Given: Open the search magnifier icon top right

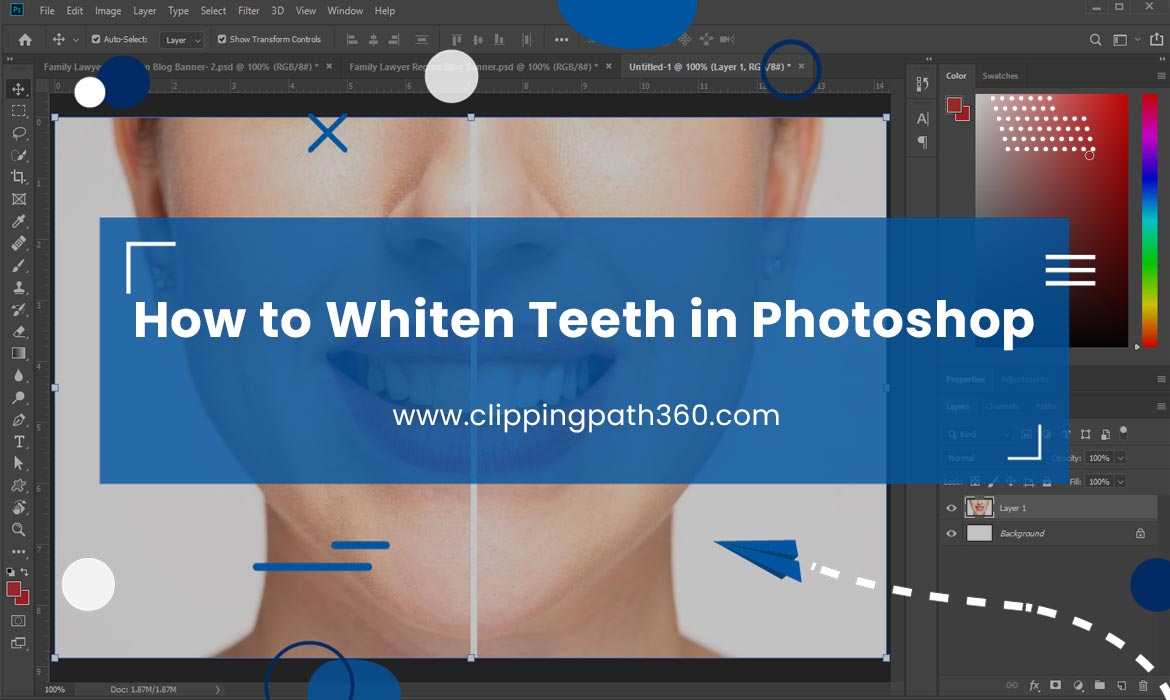Looking at the screenshot, I should click(1095, 40).
